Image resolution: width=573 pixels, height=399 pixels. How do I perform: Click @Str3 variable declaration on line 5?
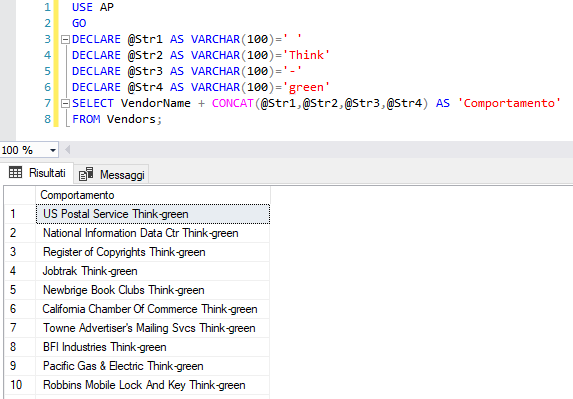[145, 71]
